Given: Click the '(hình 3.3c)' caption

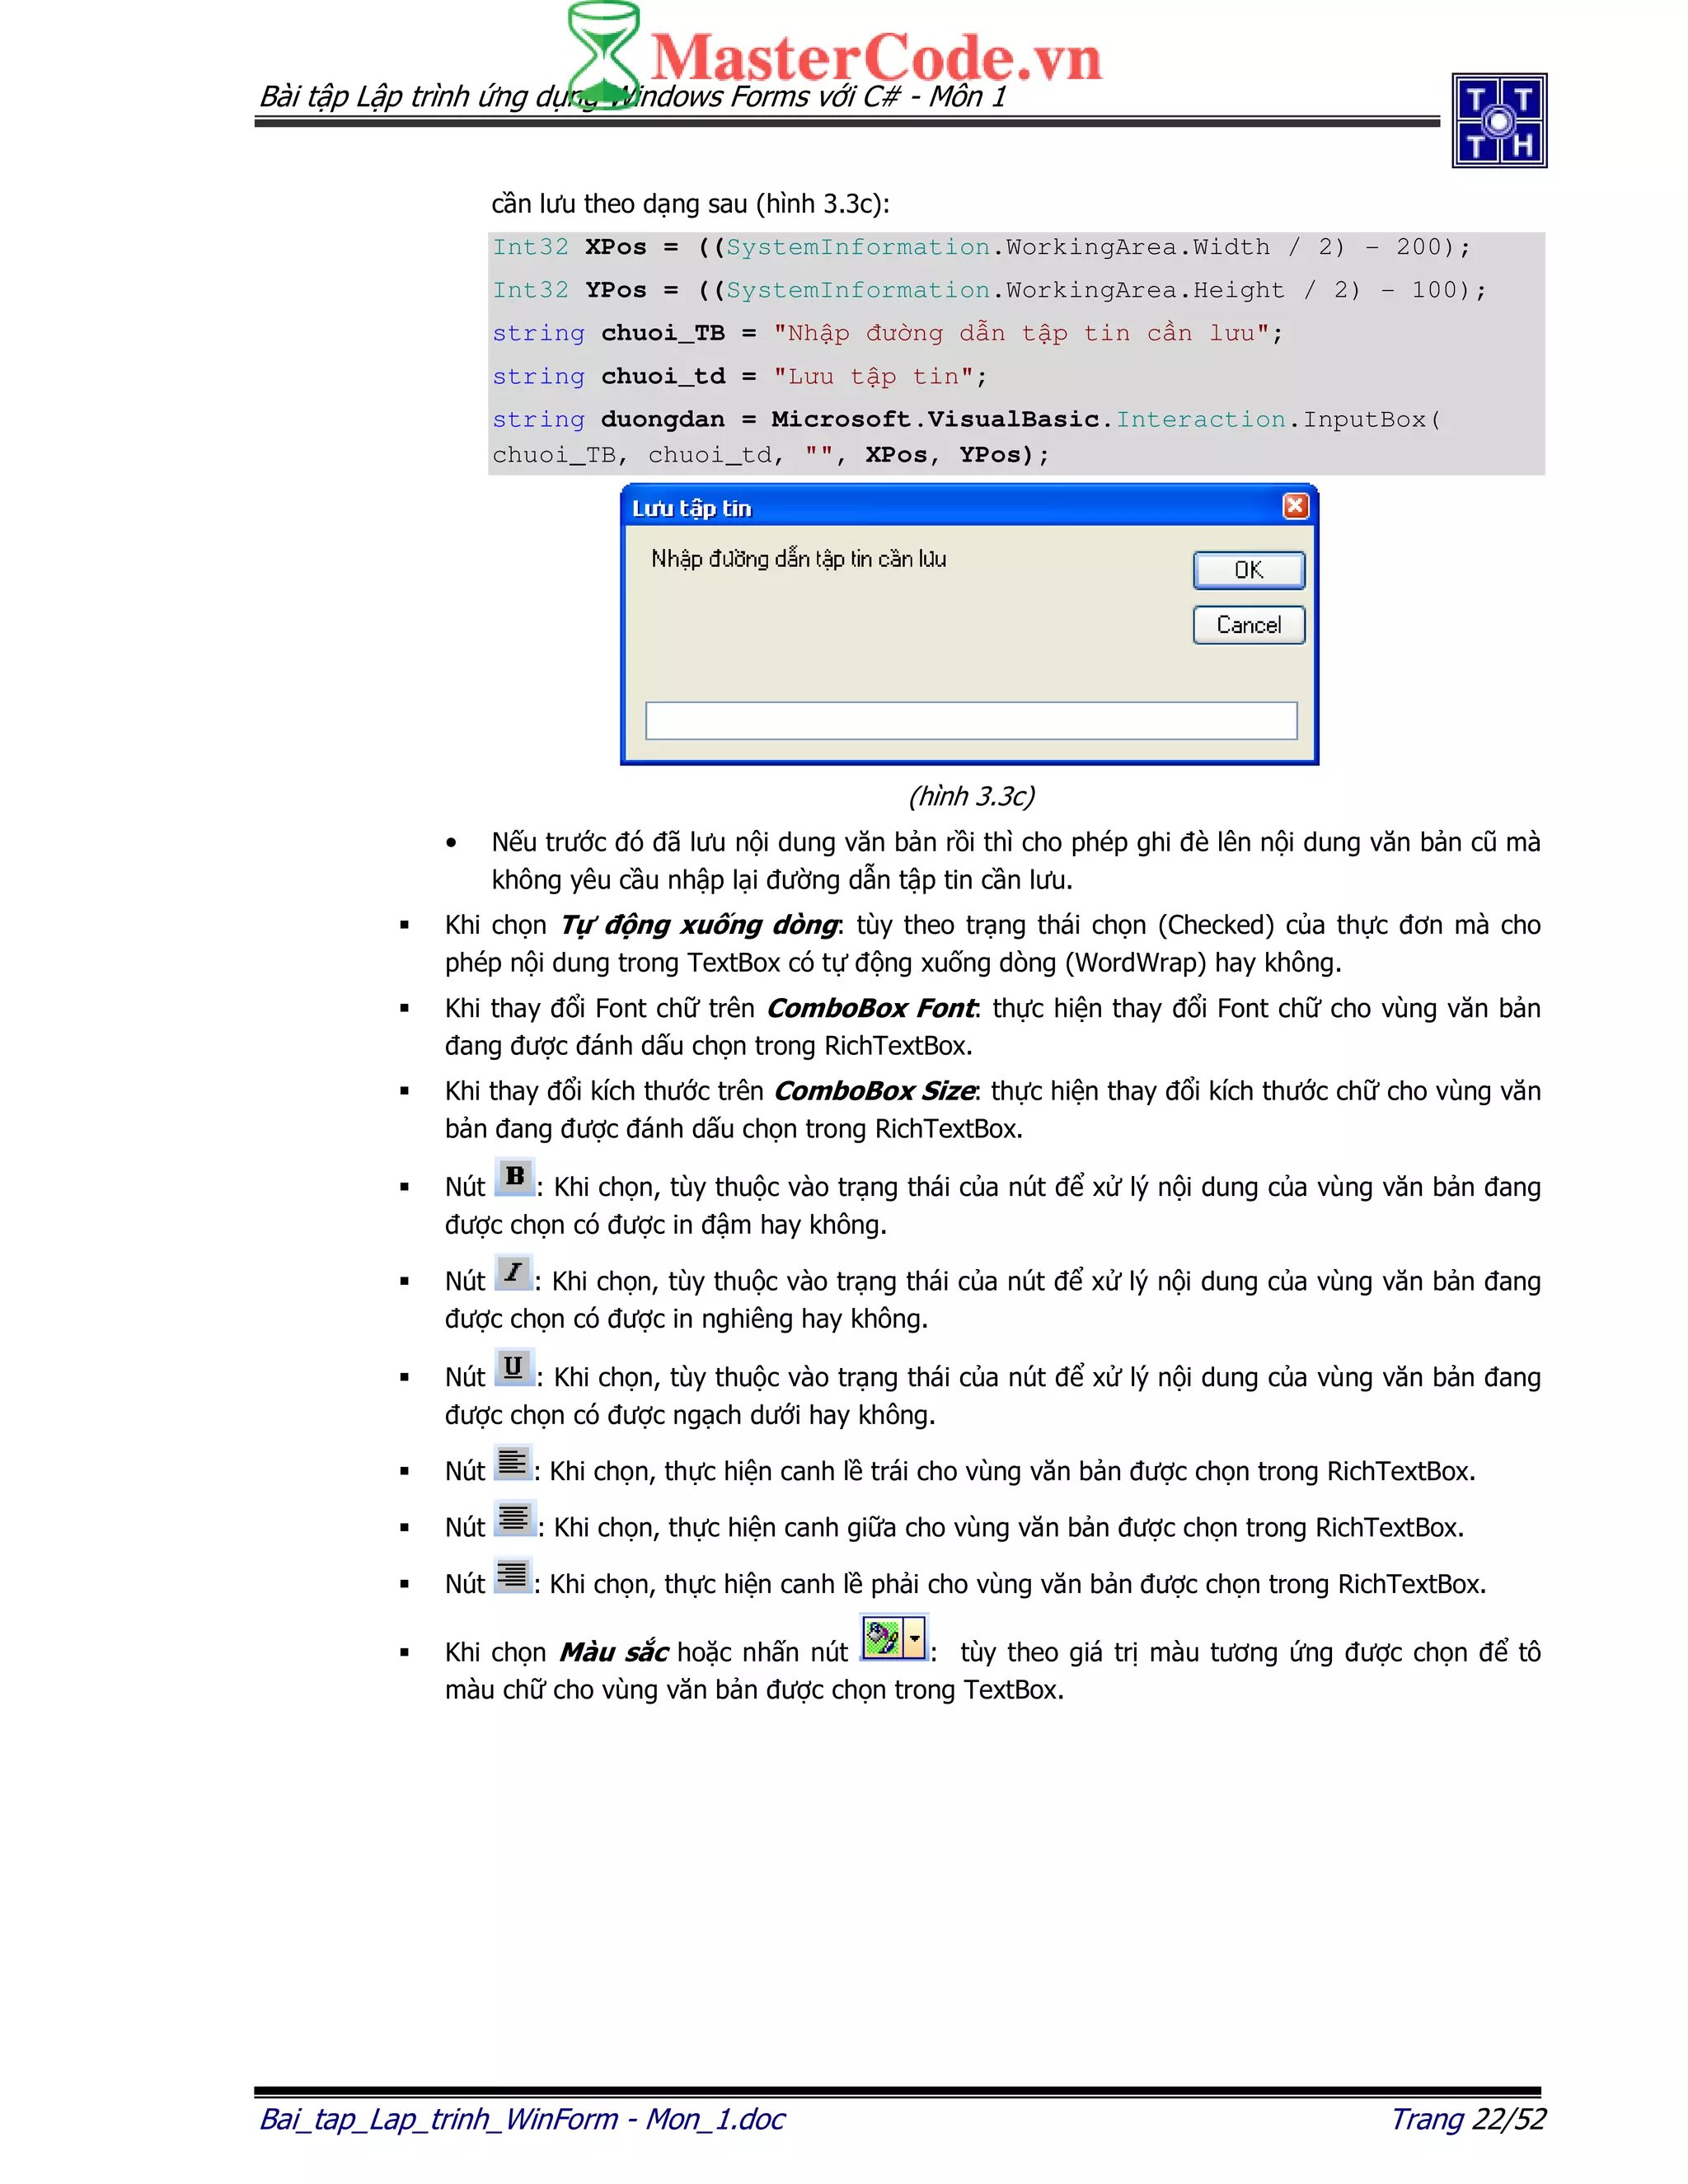Looking at the screenshot, I should point(971,796).
